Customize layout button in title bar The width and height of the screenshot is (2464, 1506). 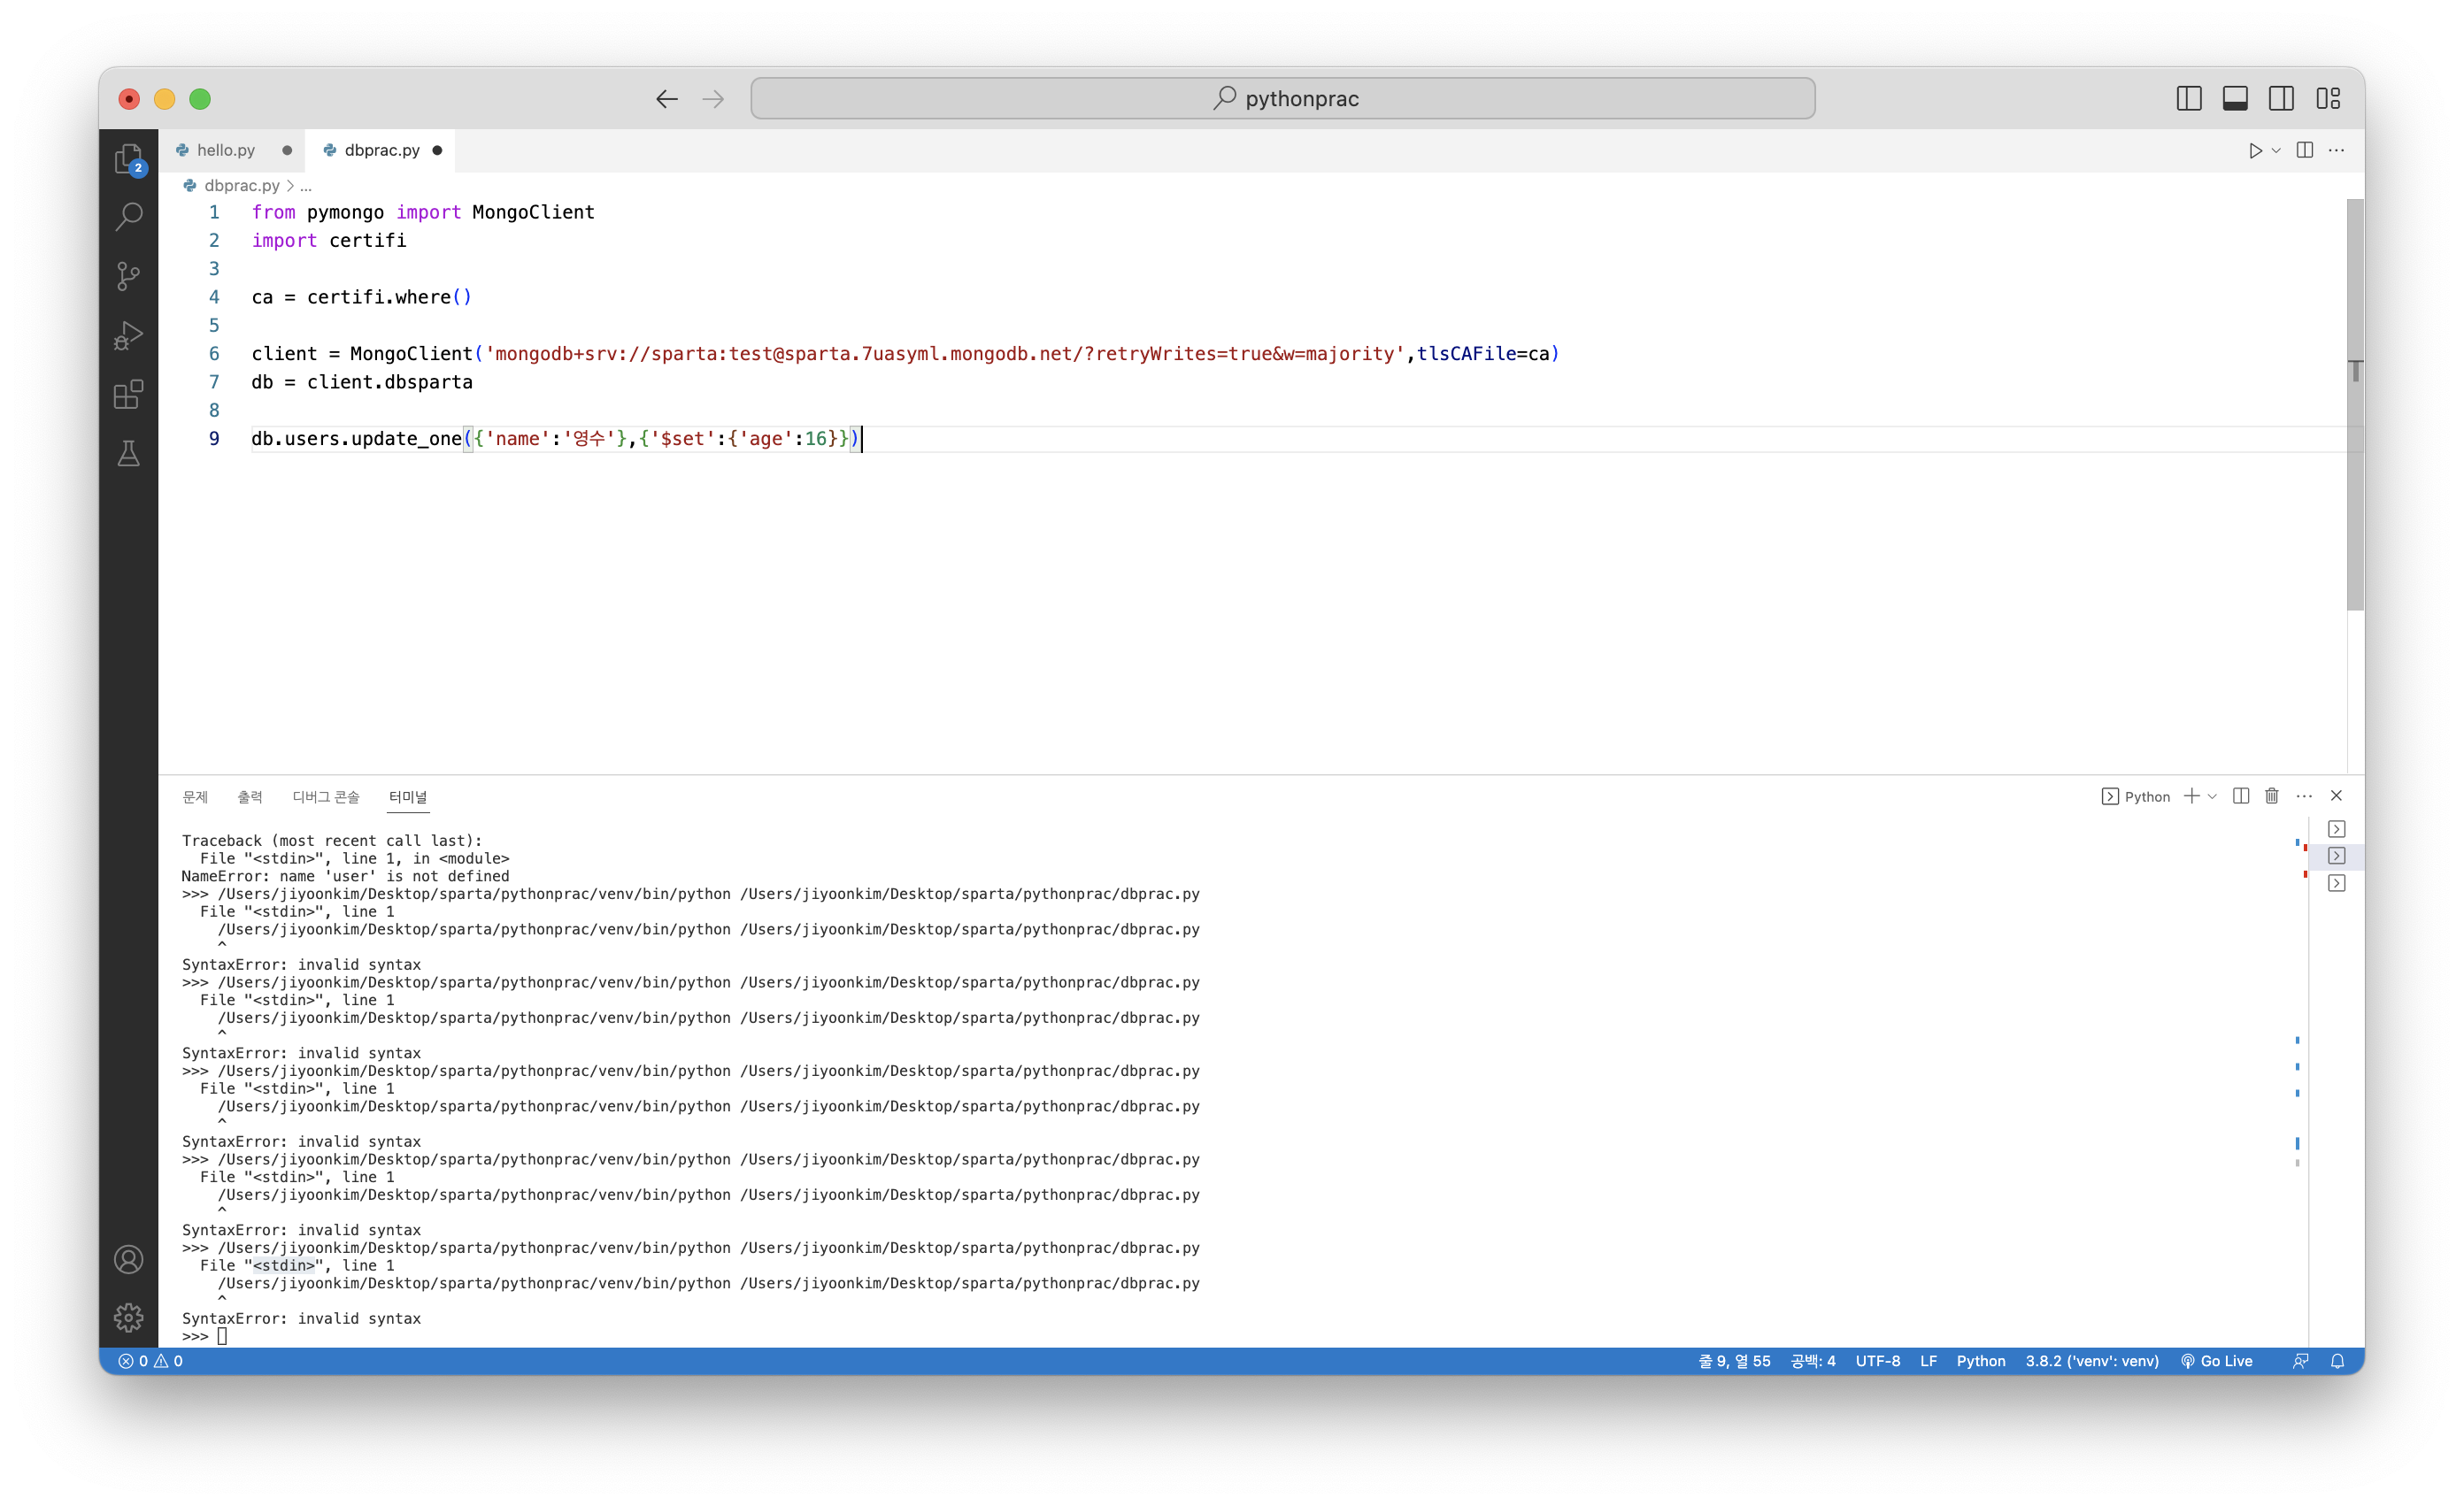pyautogui.click(x=2328, y=98)
